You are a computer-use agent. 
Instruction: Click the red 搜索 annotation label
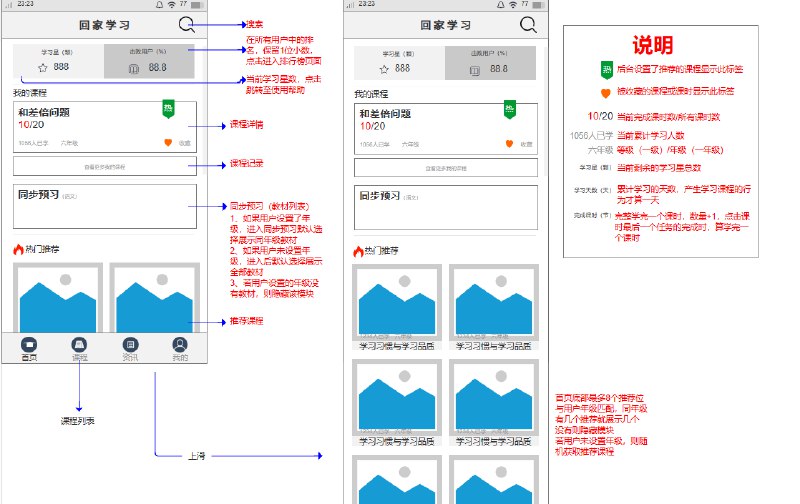tap(255, 24)
